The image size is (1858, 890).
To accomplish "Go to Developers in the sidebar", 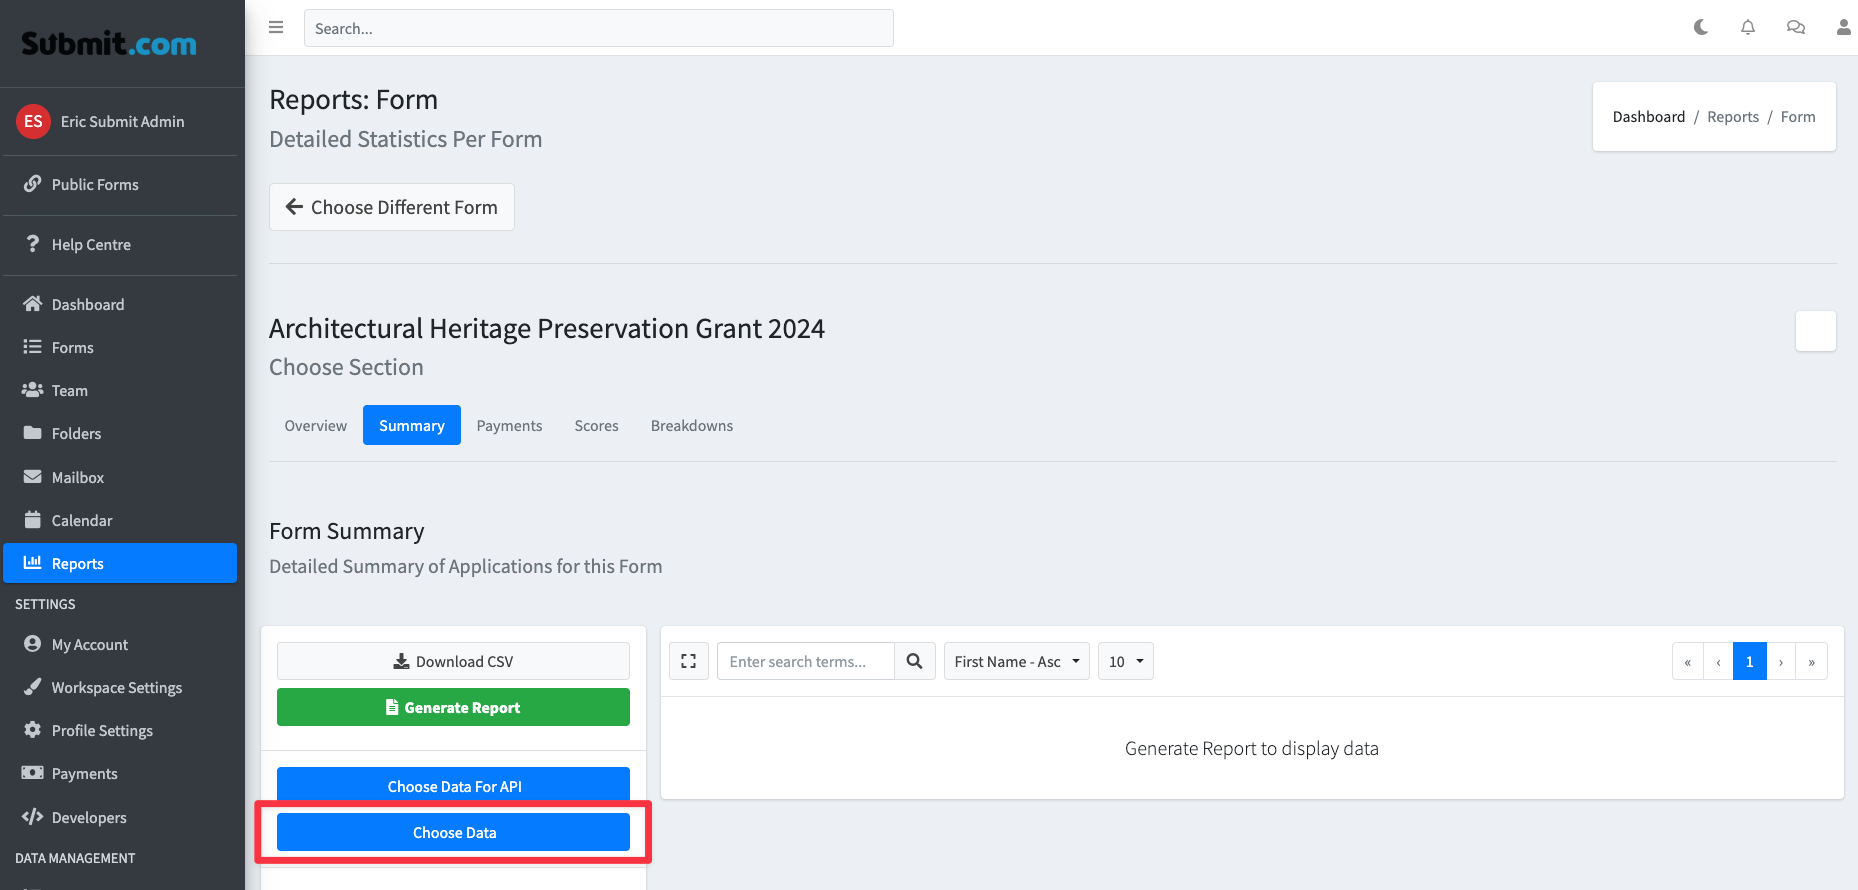I will (89, 818).
